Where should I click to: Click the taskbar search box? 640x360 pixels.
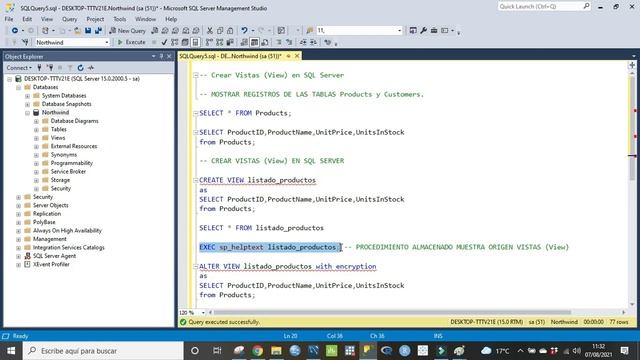[103, 351]
